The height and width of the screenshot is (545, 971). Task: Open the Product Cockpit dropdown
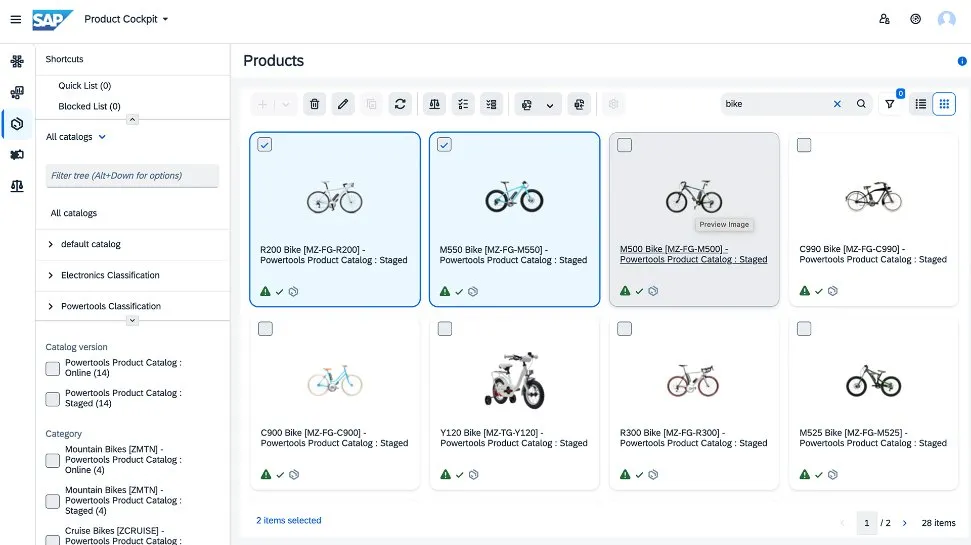[x=126, y=19]
